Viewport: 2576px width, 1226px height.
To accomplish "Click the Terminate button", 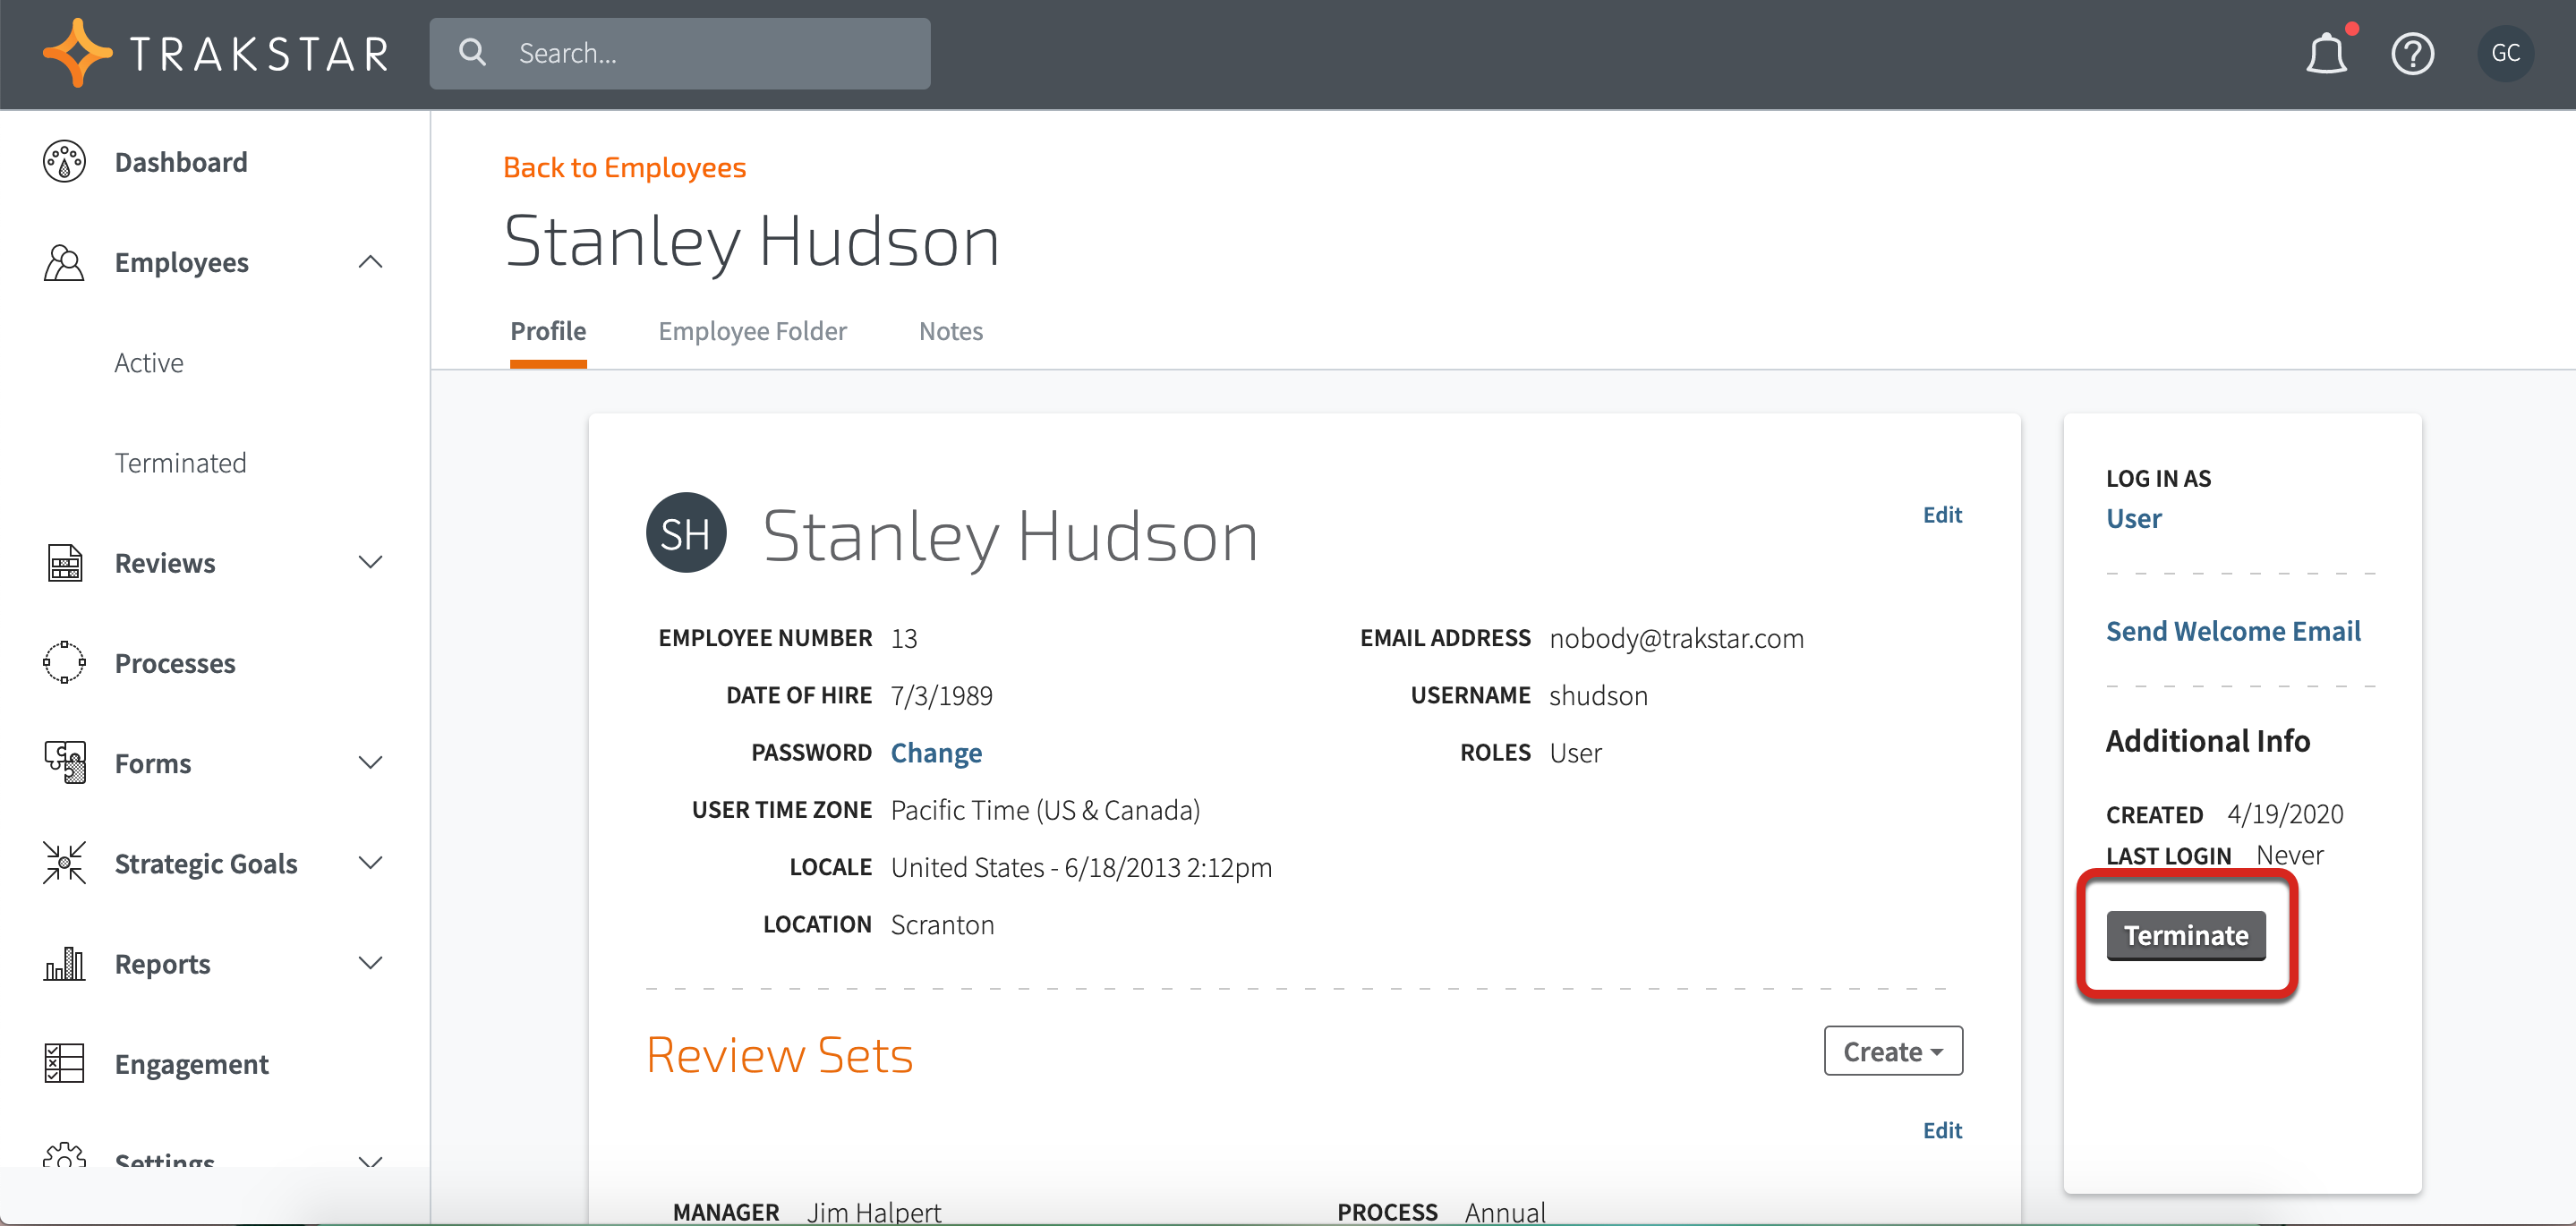I will coord(2185,935).
